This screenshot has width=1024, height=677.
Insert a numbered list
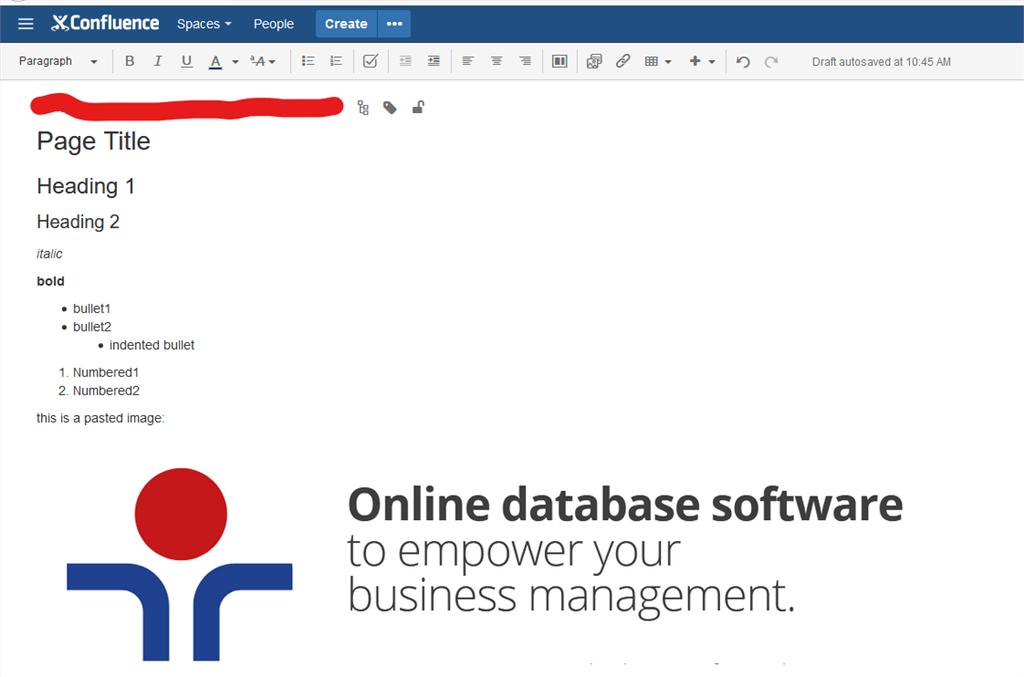click(336, 61)
